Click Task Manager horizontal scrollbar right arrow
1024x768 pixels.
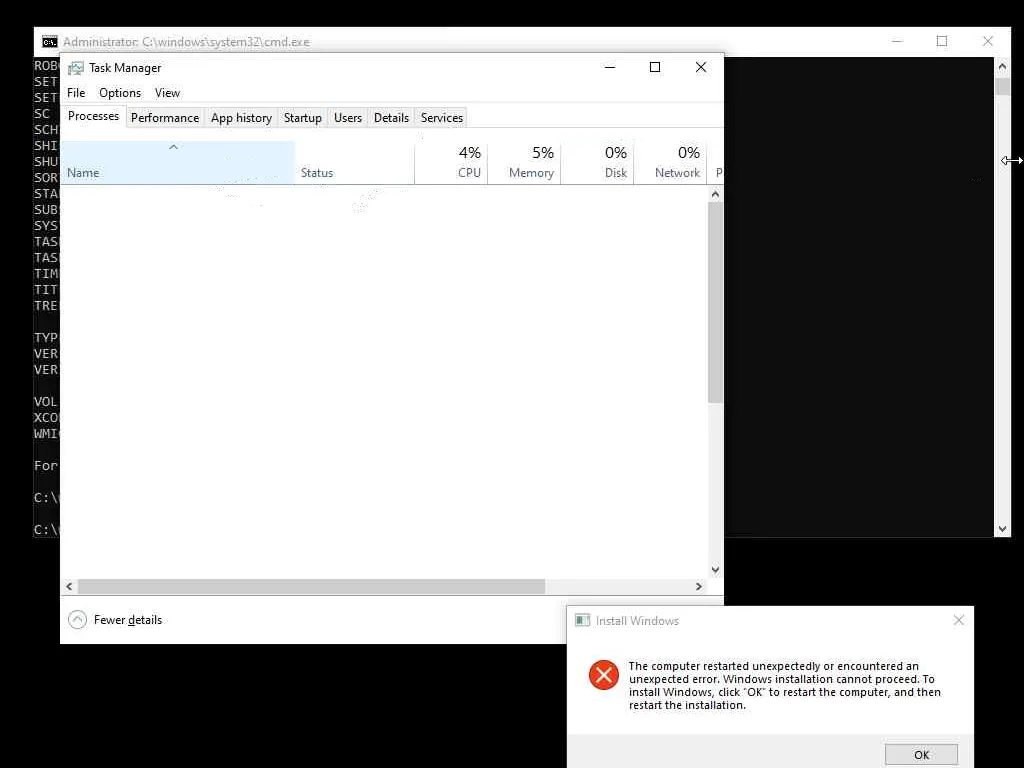click(x=699, y=586)
